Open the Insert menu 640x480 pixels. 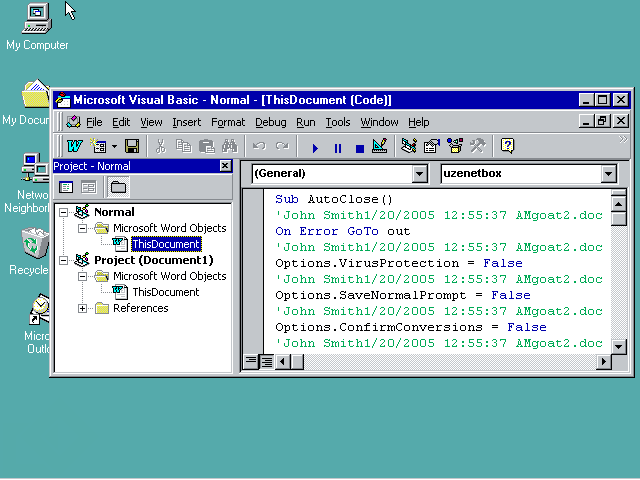[187, 122]
